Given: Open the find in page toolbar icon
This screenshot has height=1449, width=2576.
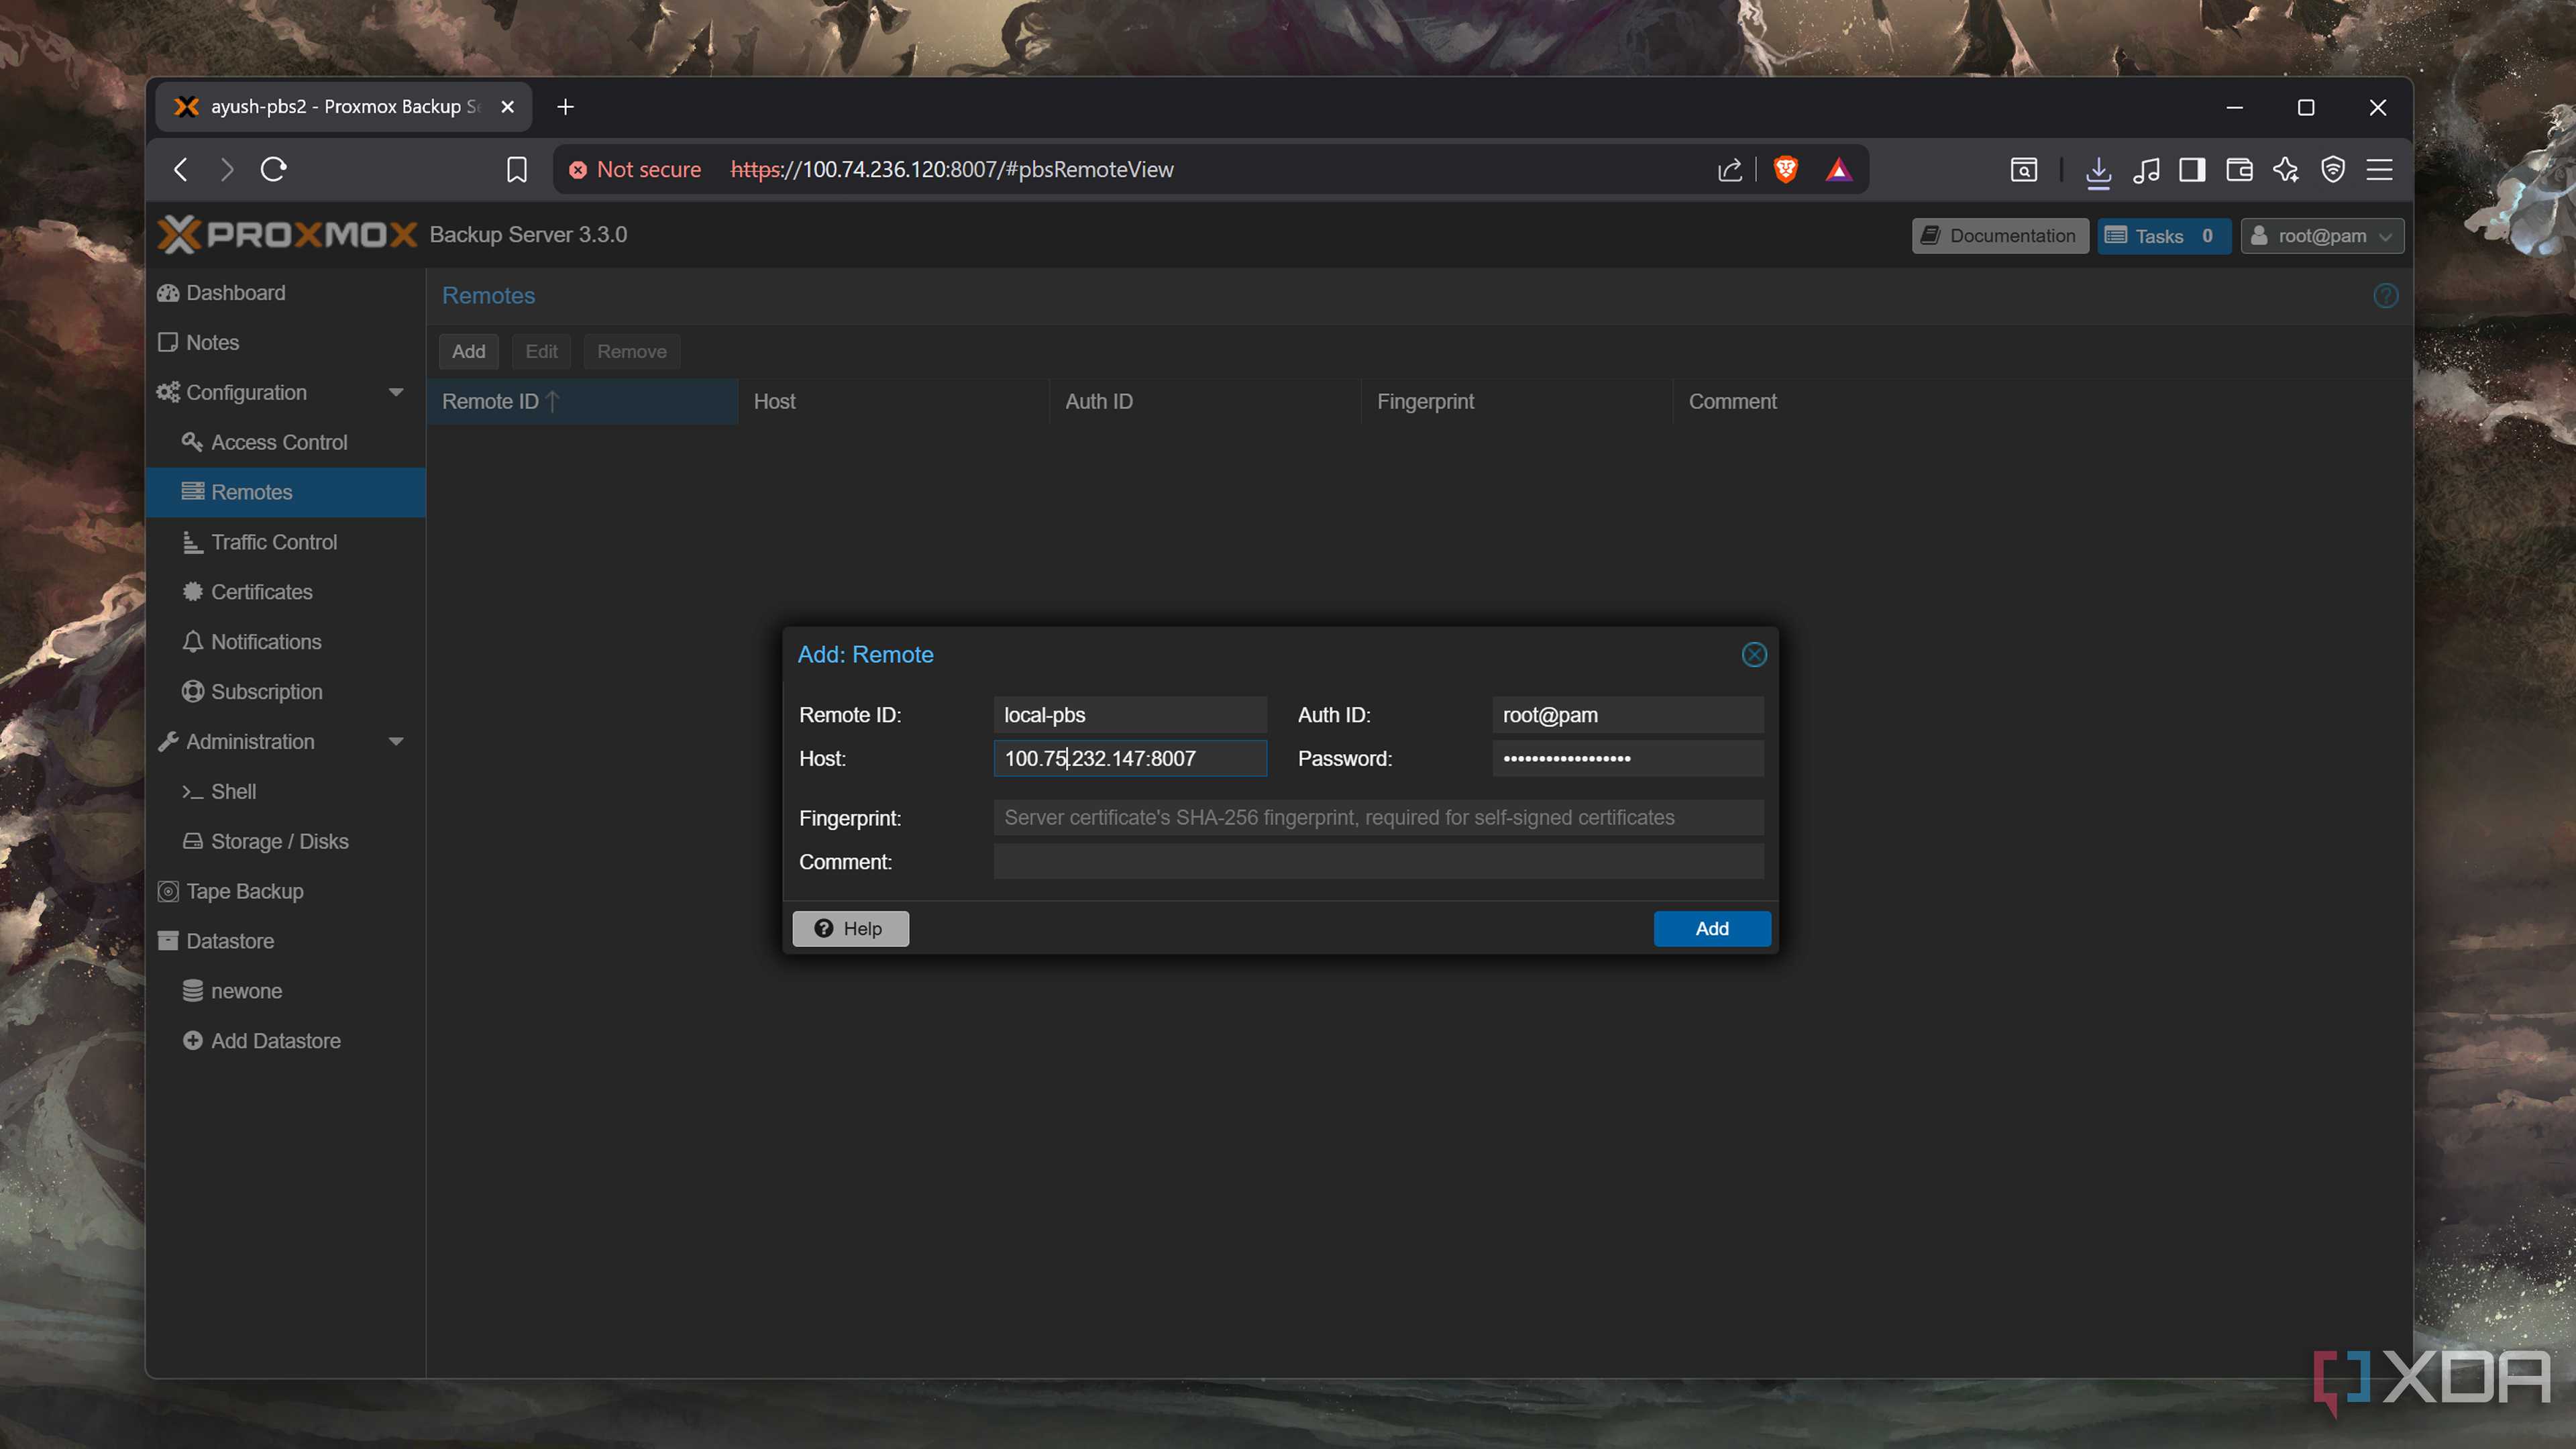Looking at the screenshot, I should tap(2024, 169).
